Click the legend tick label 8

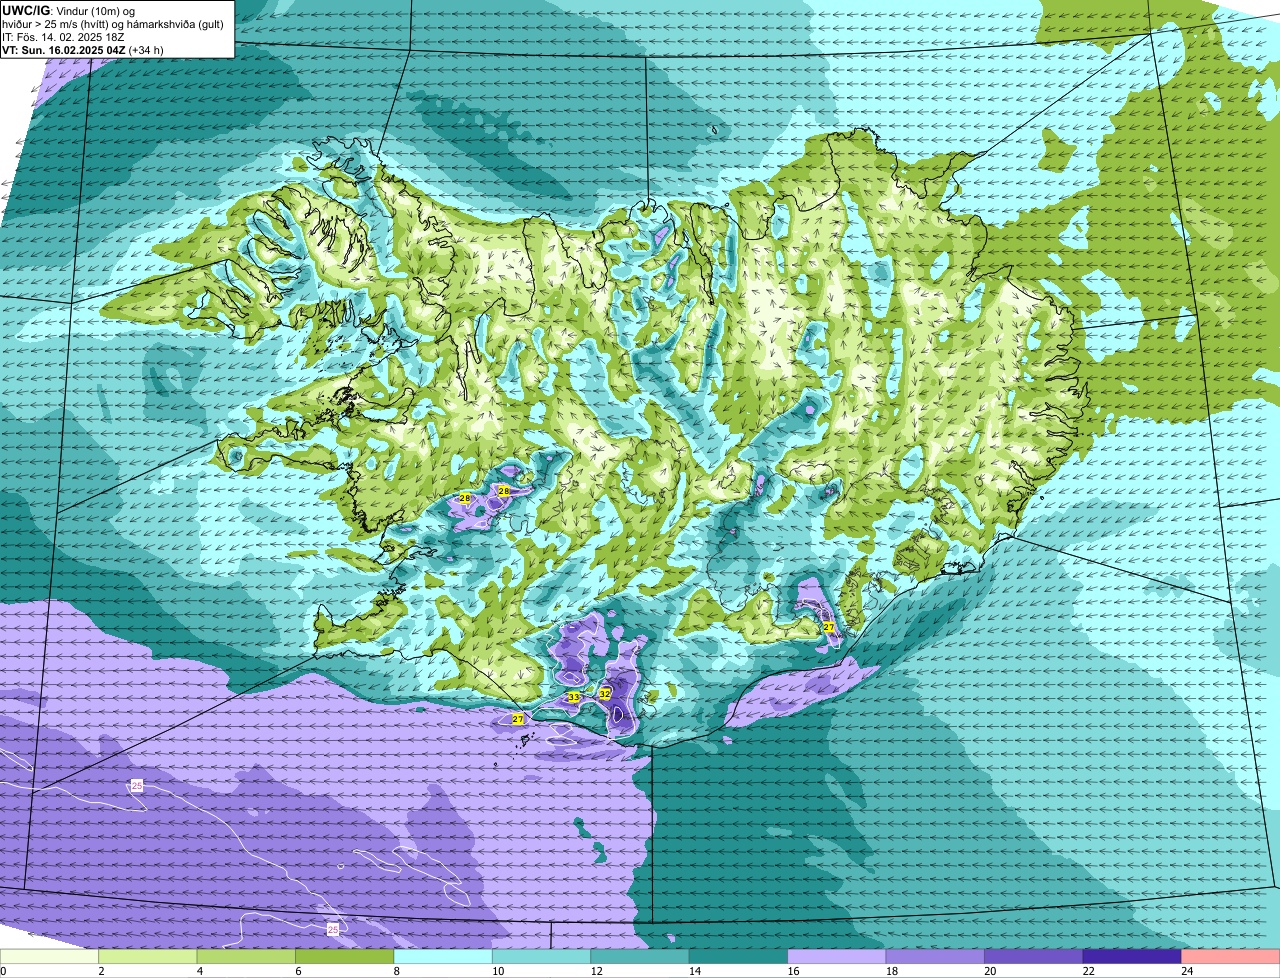pos(397,971)
